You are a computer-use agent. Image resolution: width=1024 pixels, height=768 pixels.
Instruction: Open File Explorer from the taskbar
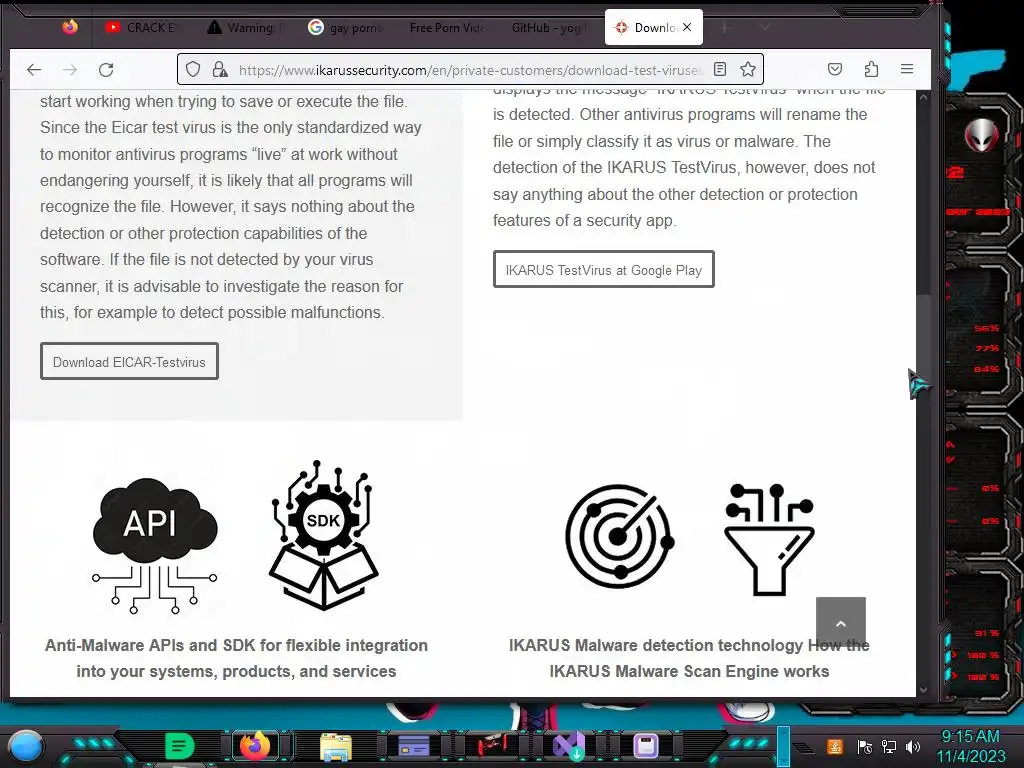336,746
